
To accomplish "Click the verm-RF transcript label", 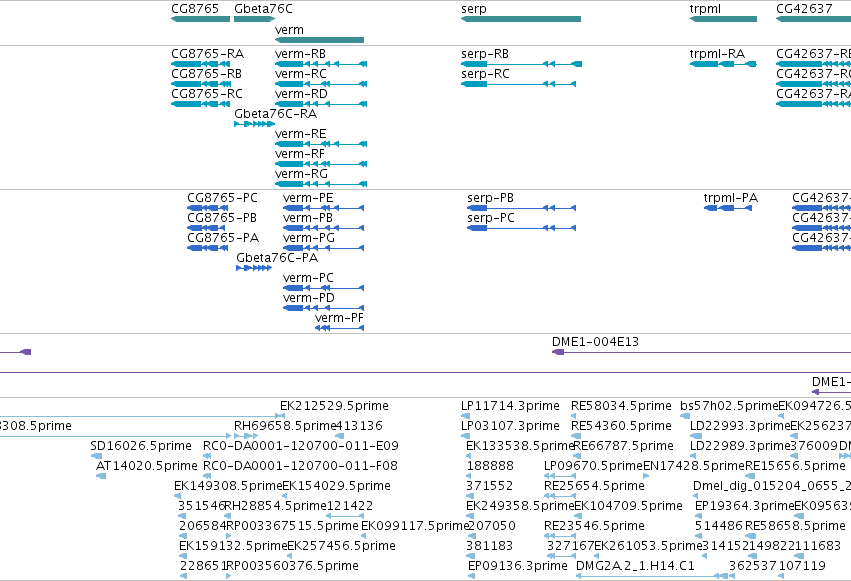I will tap(300, 154).
